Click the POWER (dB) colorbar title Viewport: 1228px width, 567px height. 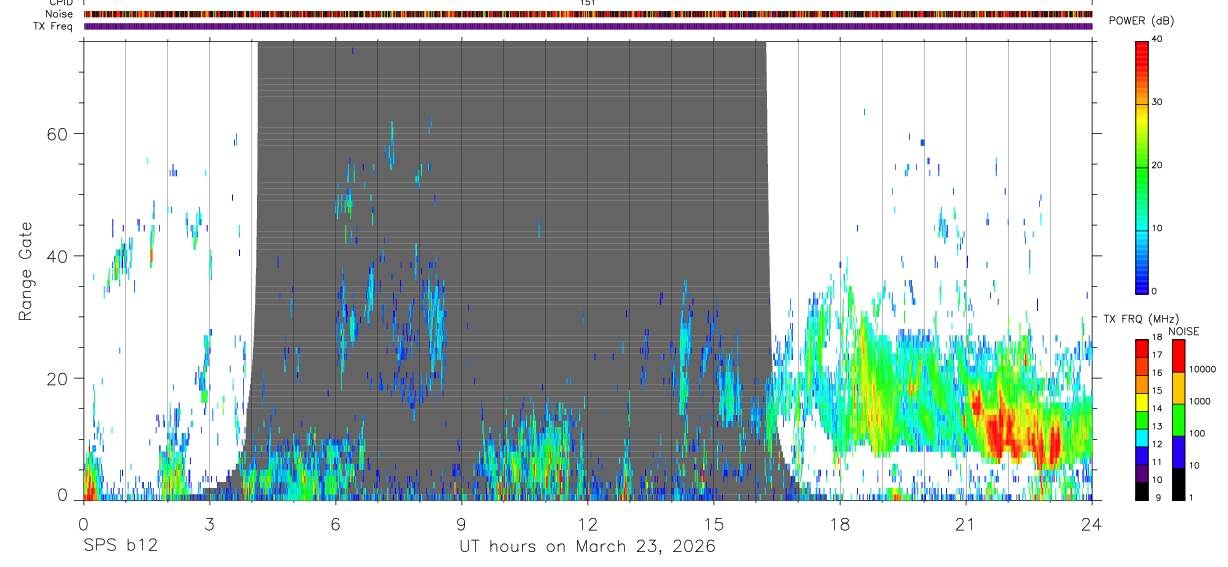(x=1142, y=21)
